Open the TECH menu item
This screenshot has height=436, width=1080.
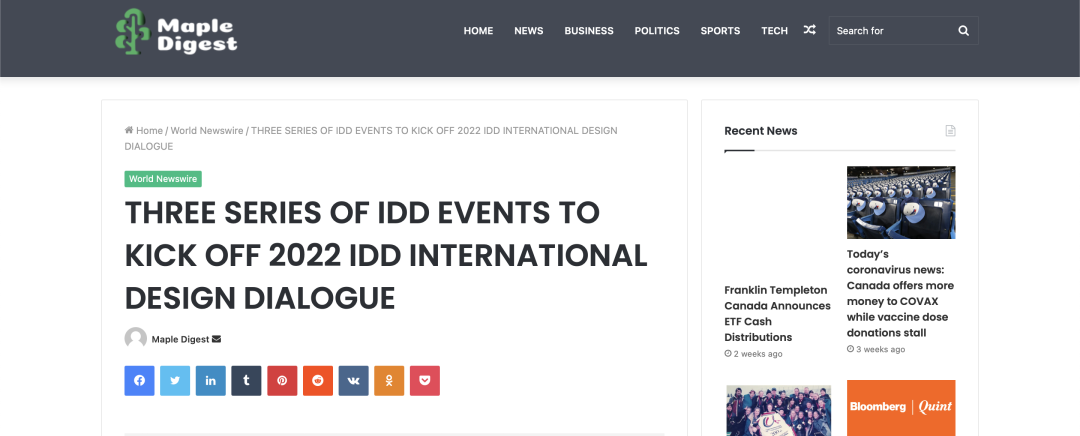point(774,30)
